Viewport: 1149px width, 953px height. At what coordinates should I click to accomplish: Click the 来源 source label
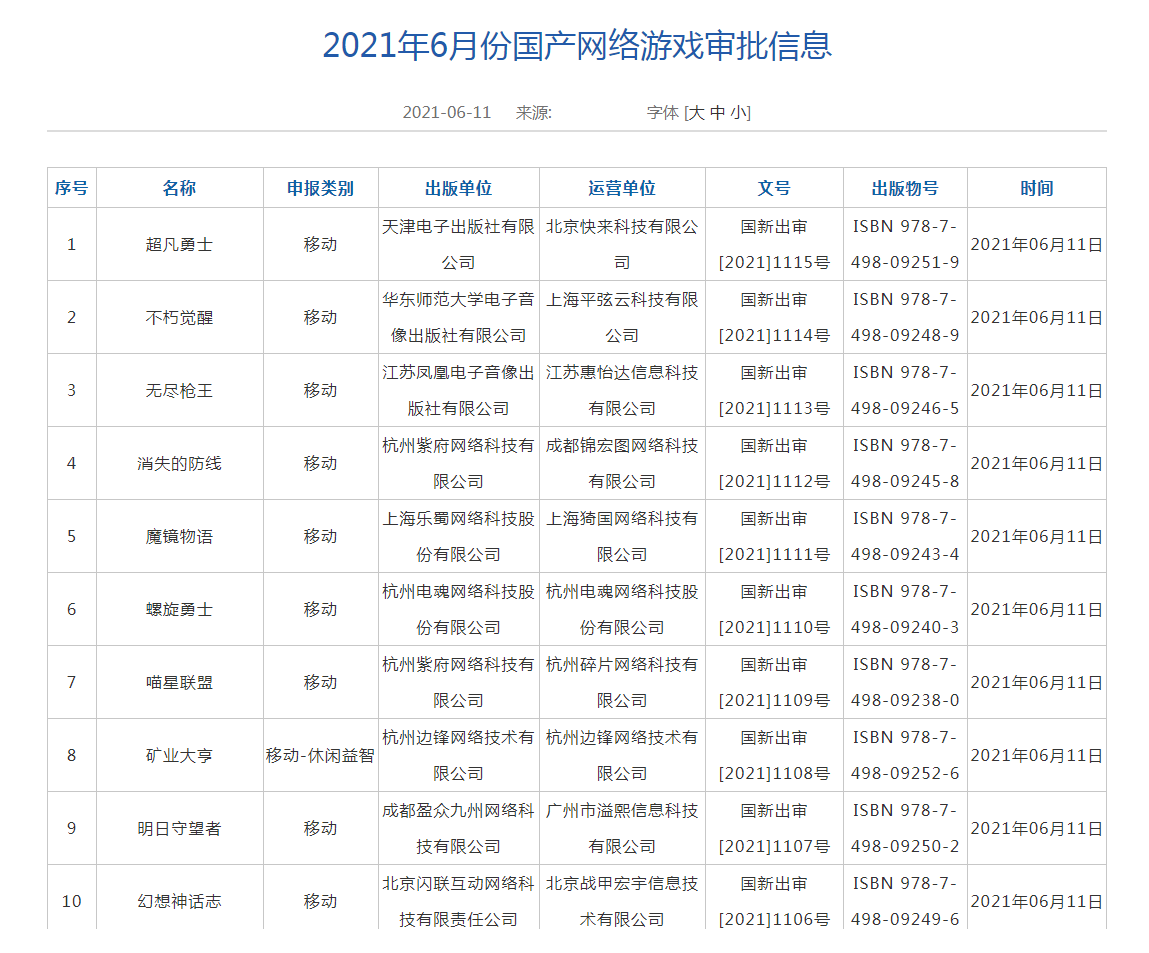533,113
